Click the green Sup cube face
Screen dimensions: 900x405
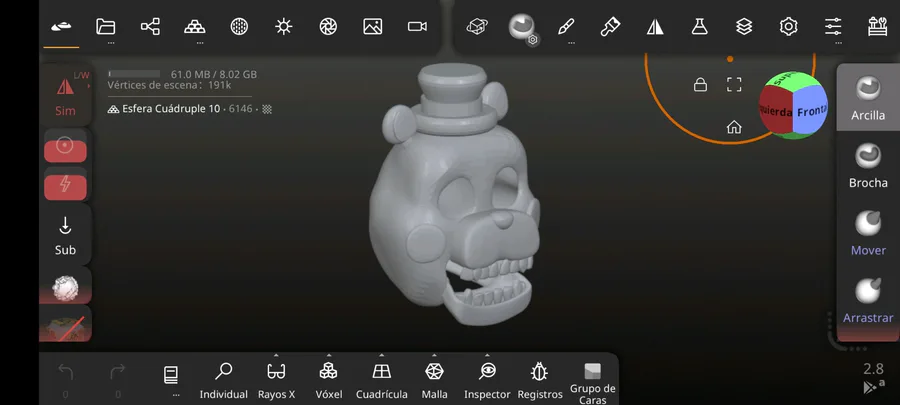pos(791,81)
